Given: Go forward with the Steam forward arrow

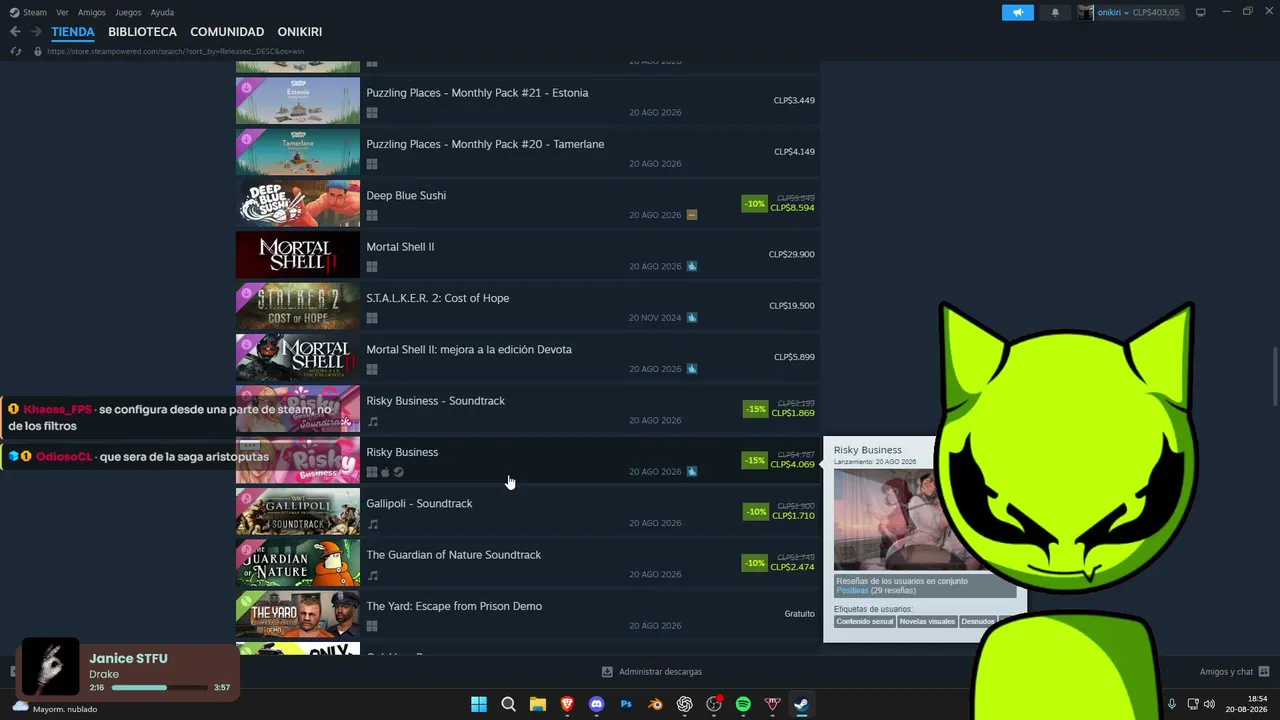Looking at the screenshot, I should (36, 32).
